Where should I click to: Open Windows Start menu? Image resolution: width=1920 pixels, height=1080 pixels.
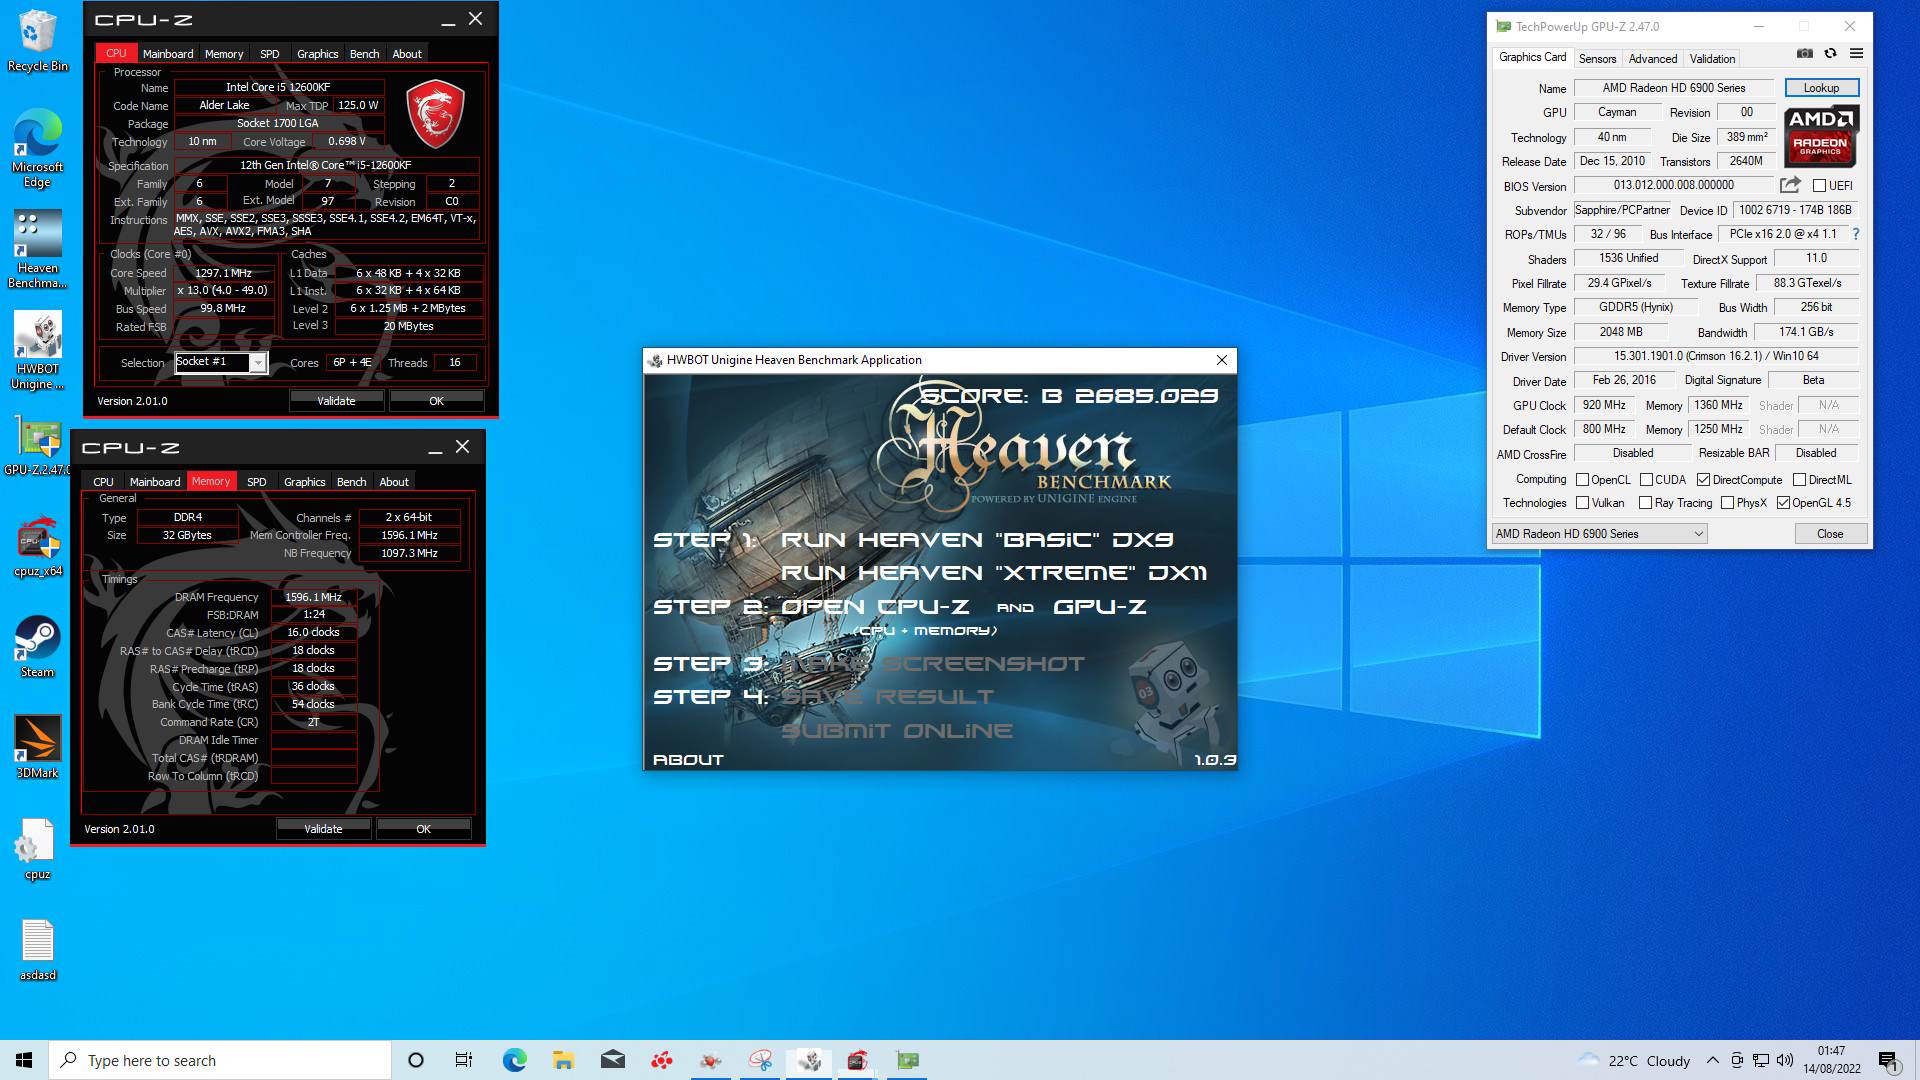pos(24,1060)
